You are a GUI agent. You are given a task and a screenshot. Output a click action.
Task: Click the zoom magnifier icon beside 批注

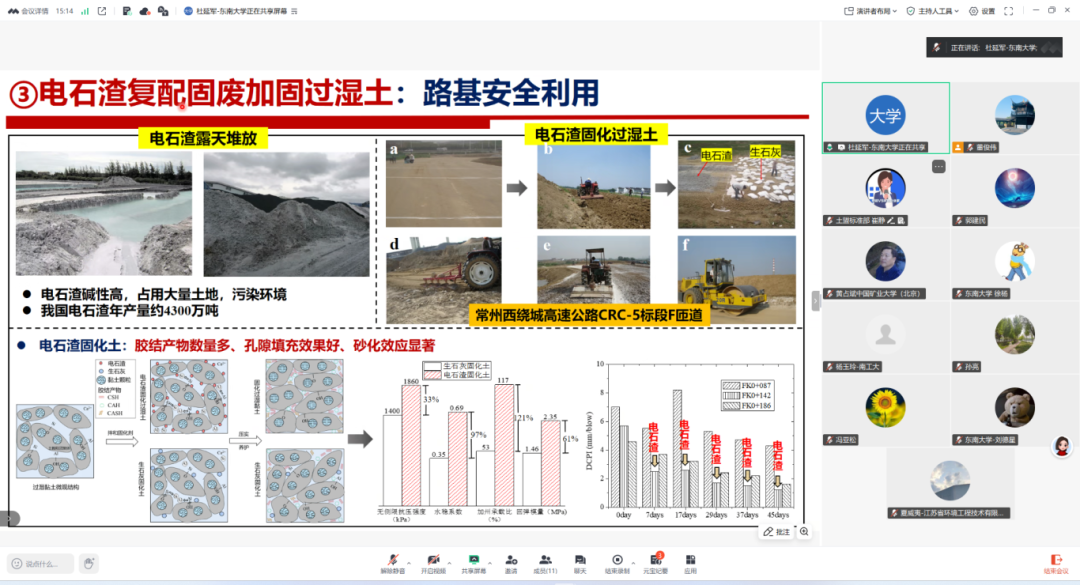point(804,532)
